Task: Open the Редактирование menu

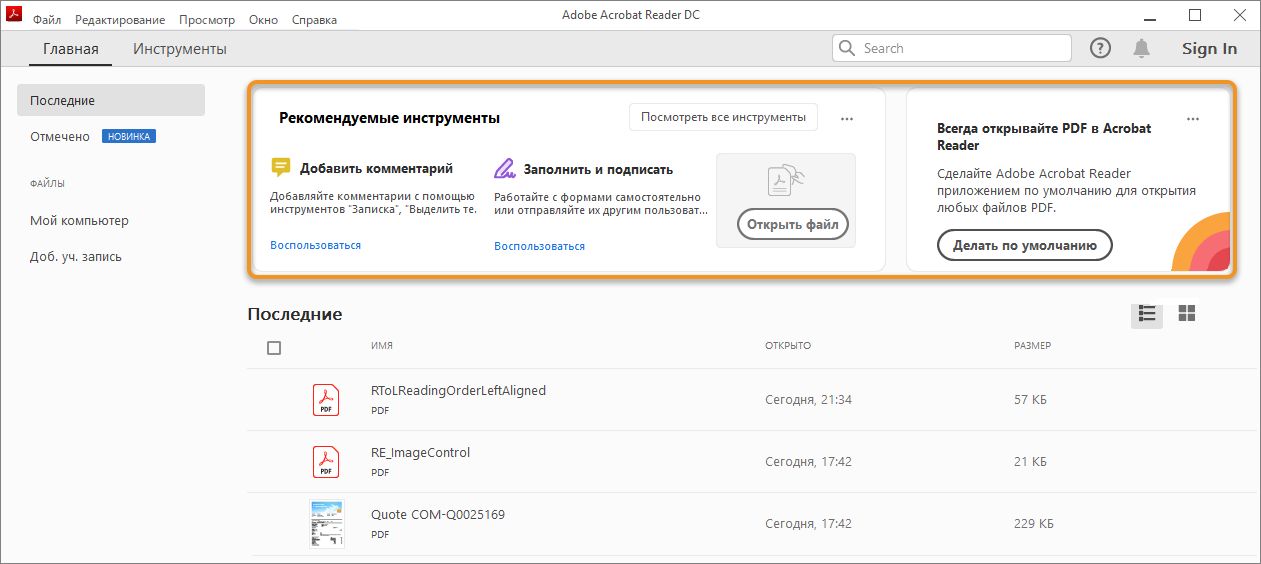Action: tap(122, 20)
